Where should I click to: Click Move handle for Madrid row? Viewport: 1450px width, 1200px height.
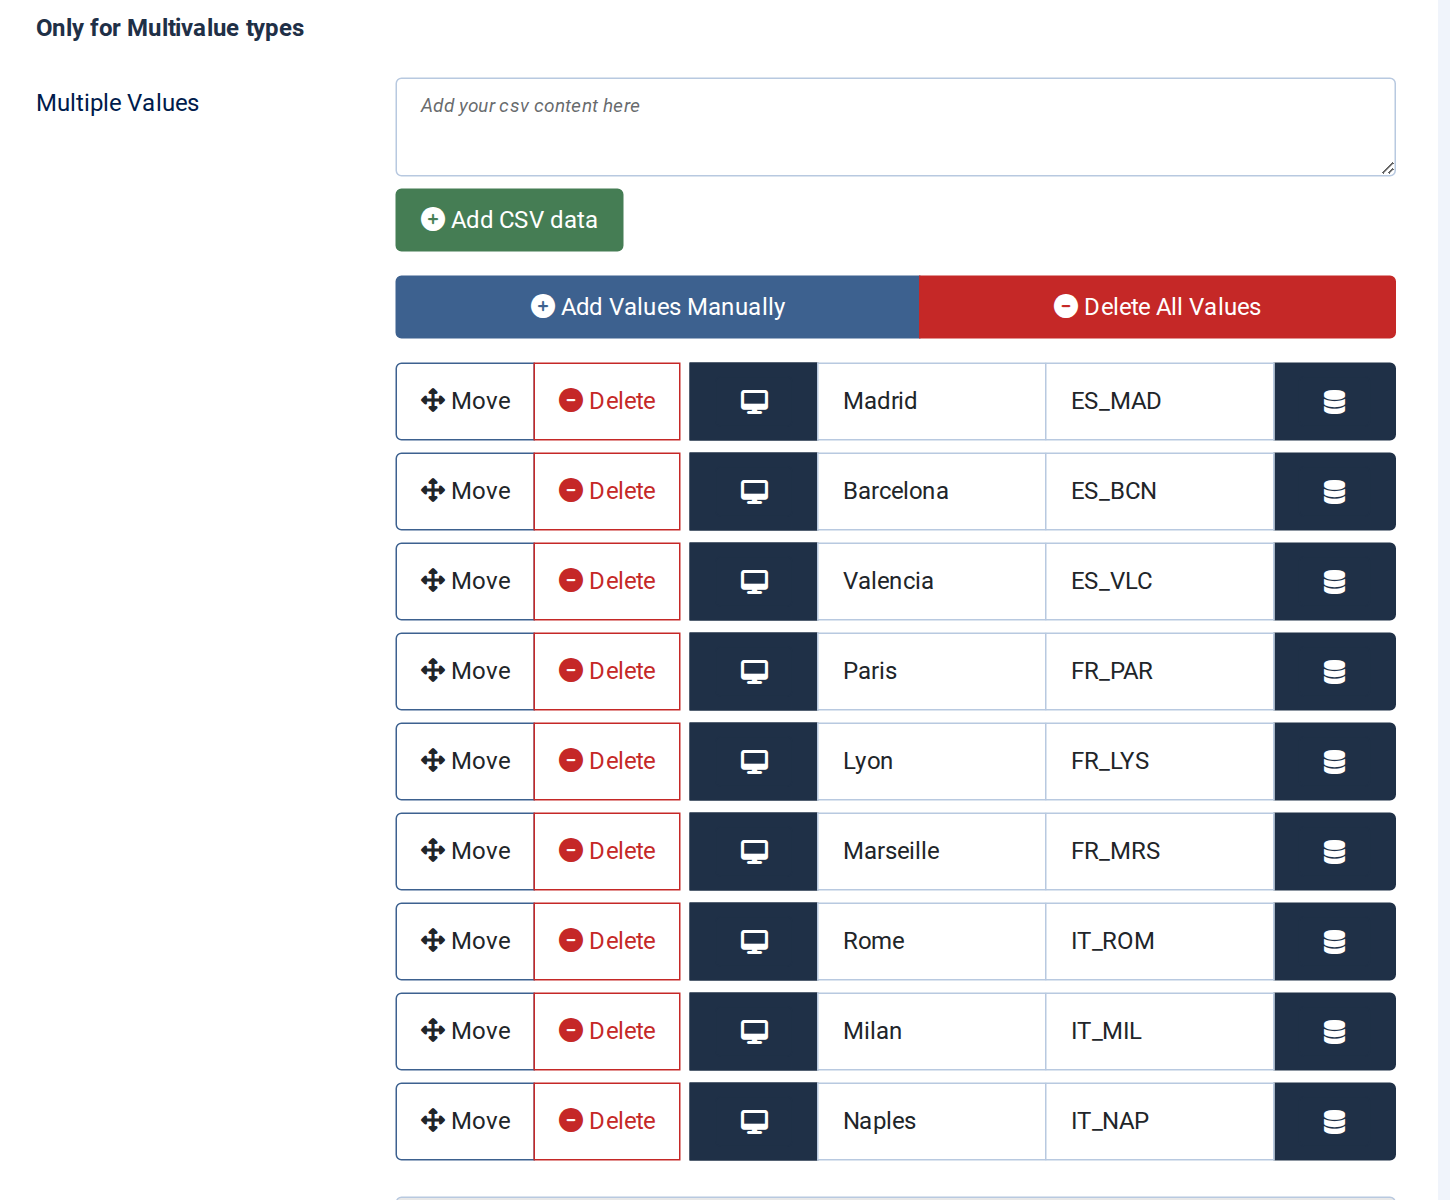pos(465,401)
